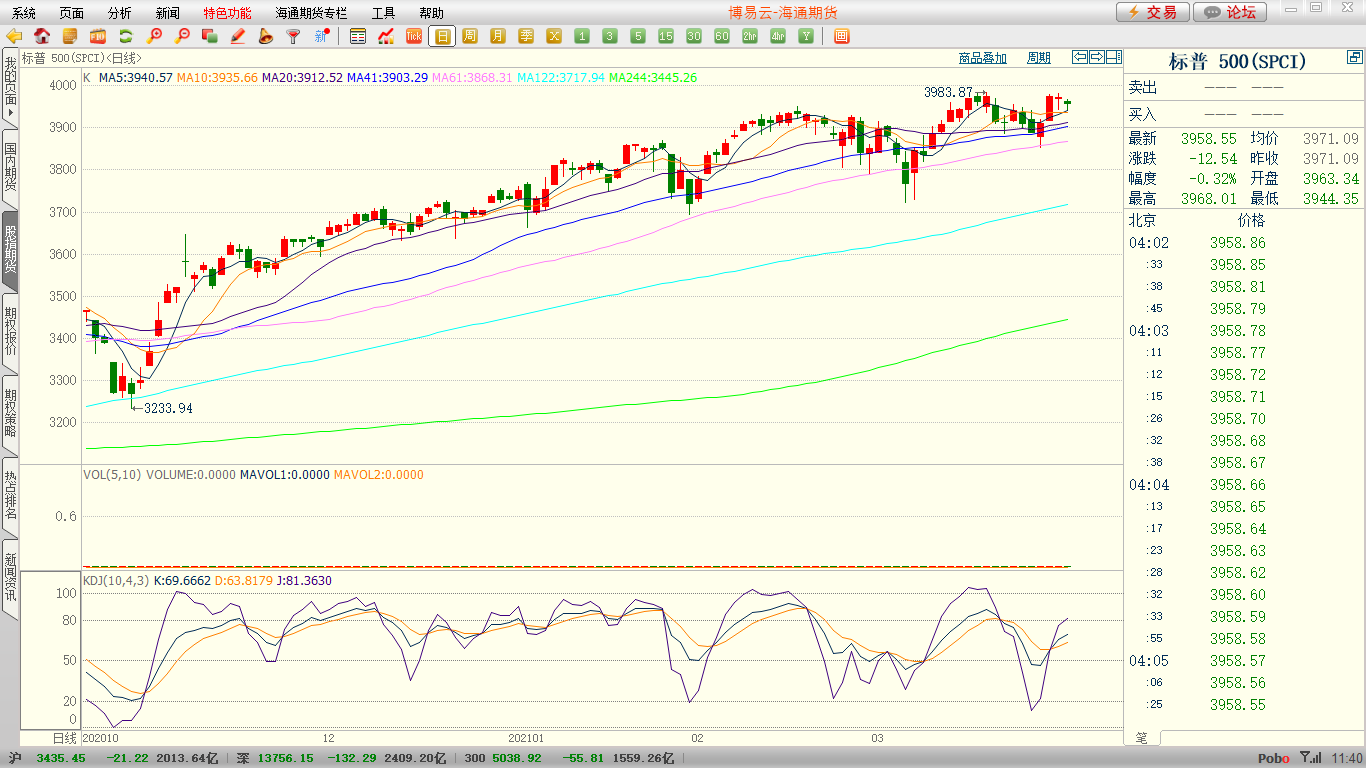Open the red layout window icon
Image resolution: width=1366 pixels, height=768 pixels.
click(x=842, y=36)
